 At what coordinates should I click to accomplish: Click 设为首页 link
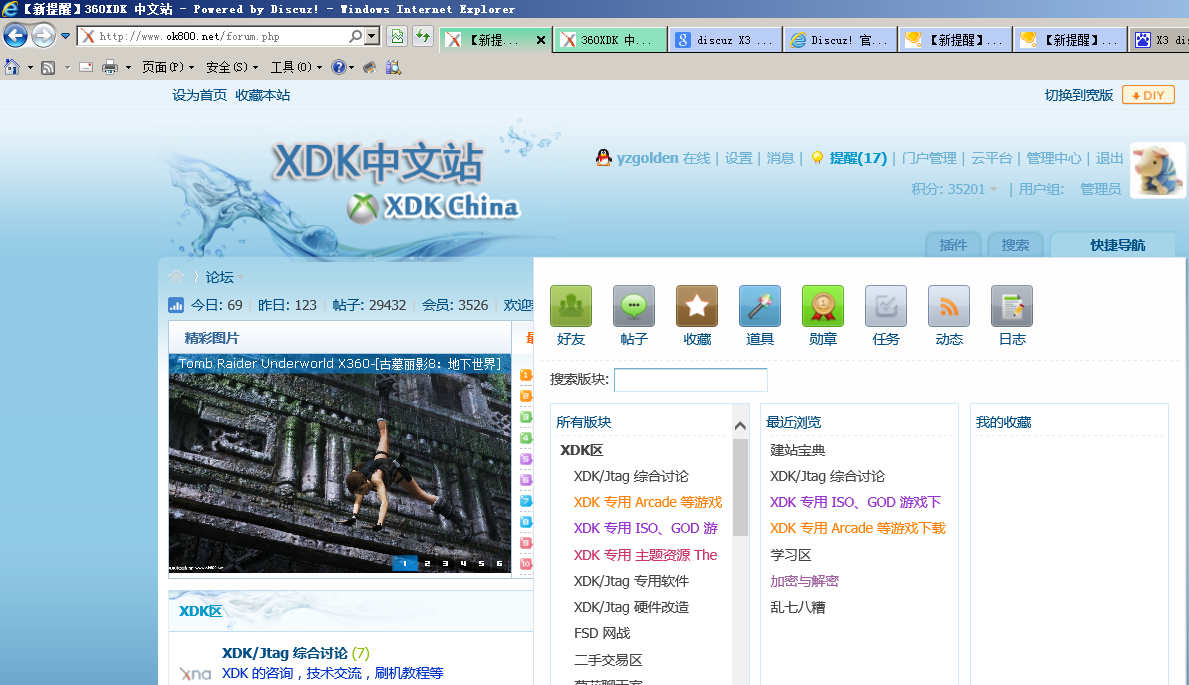click(199, 95)
